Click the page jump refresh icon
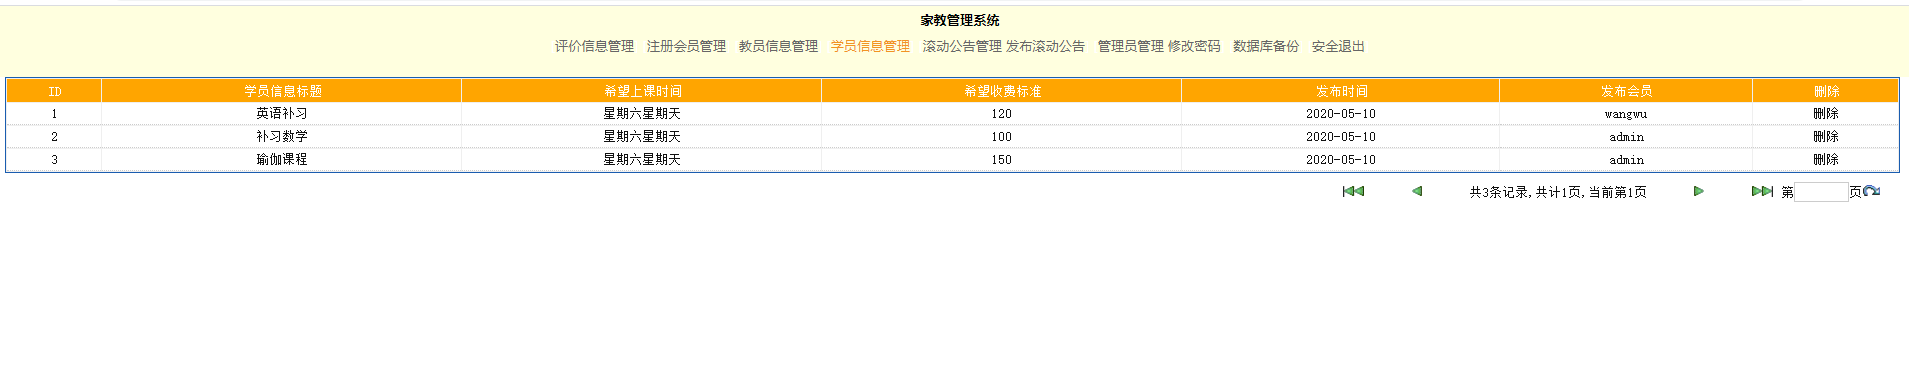1909x369 pixels. [x=1871, y=191]
